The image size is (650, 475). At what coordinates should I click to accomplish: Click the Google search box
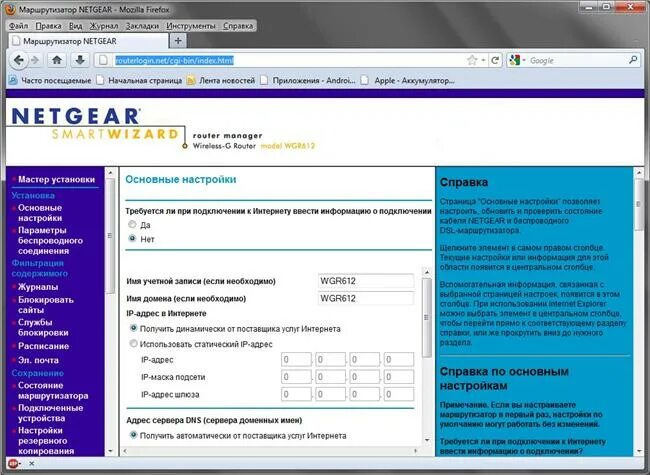(576, 61)
